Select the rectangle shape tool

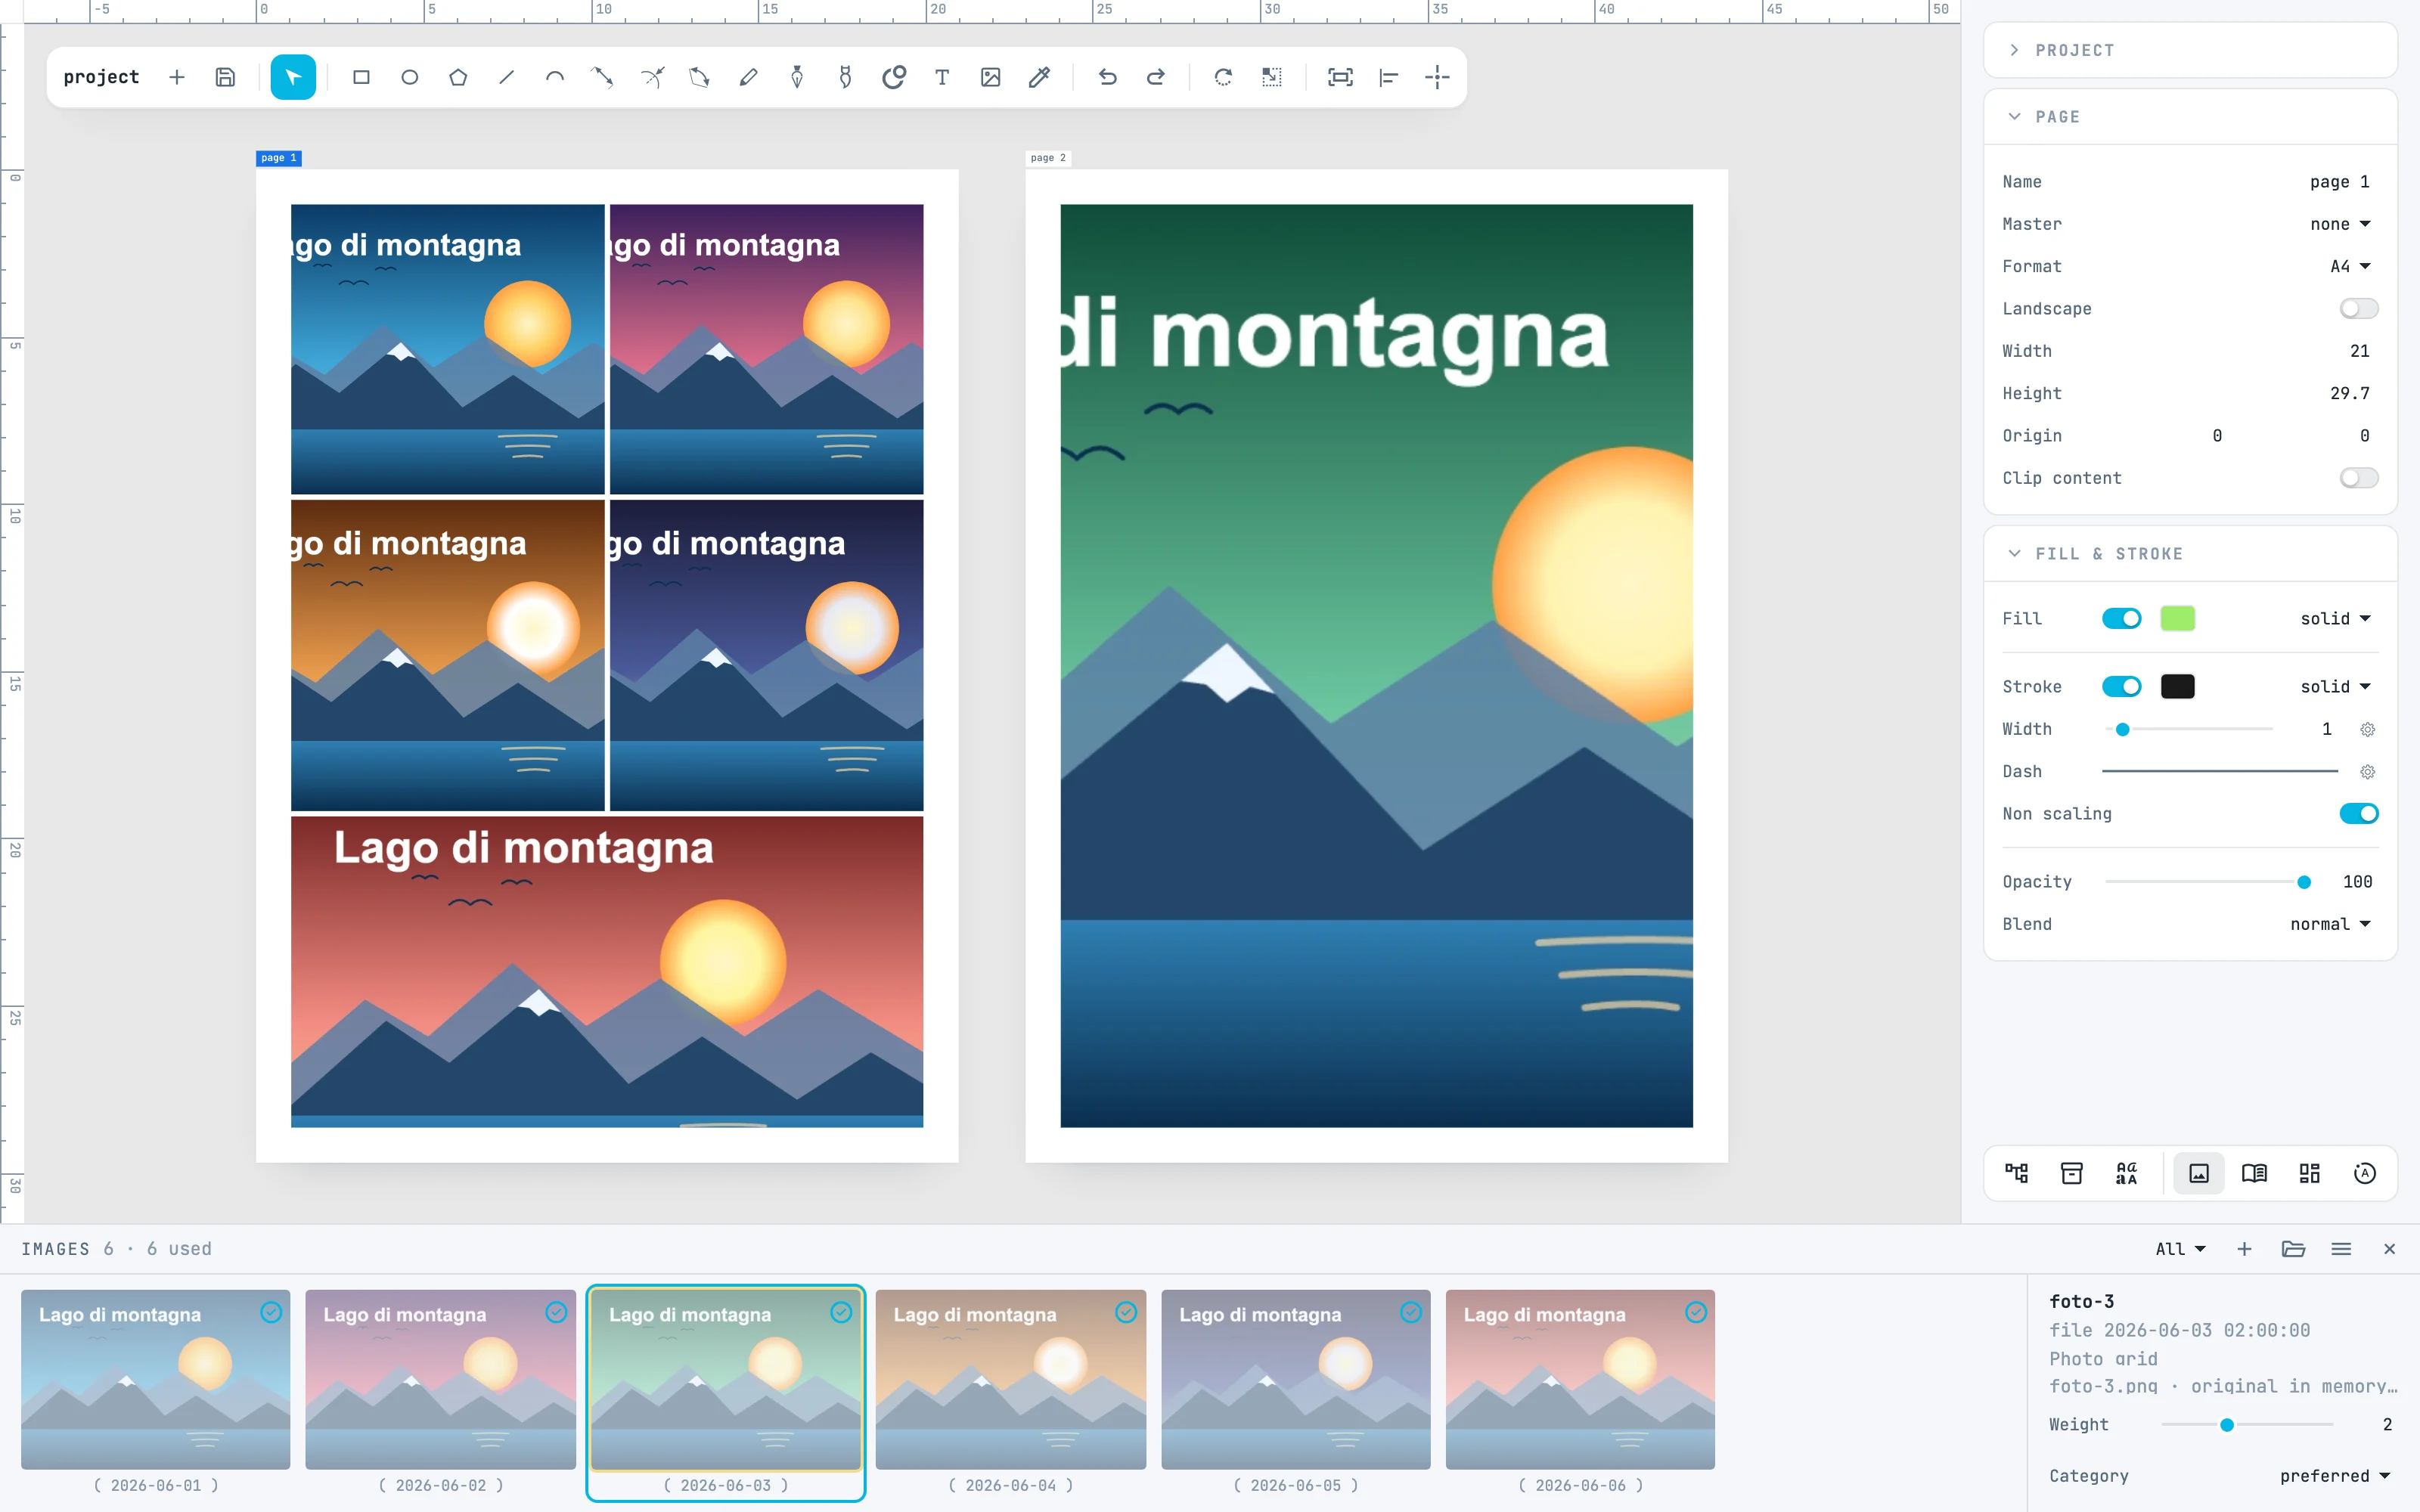tap(361, 77)
